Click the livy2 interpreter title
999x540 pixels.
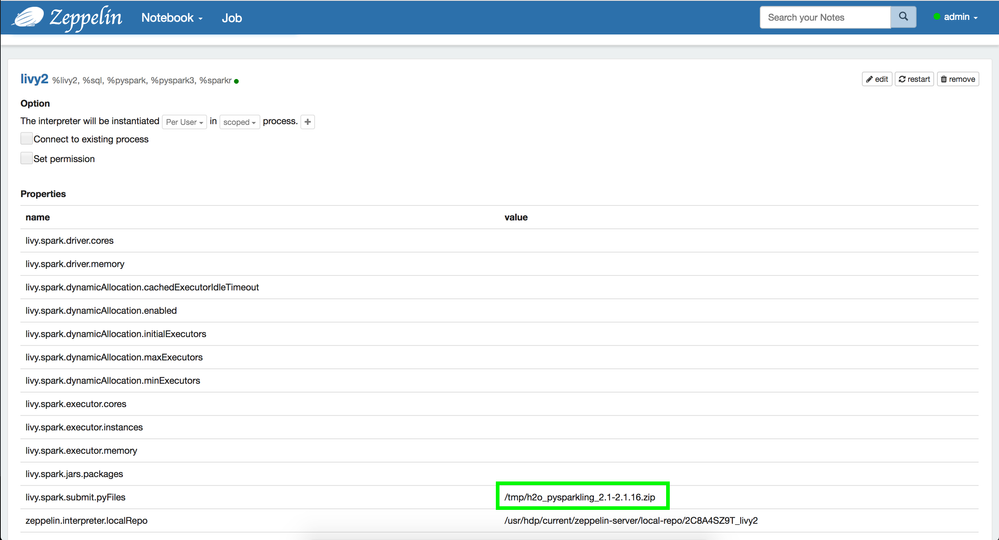34,79
